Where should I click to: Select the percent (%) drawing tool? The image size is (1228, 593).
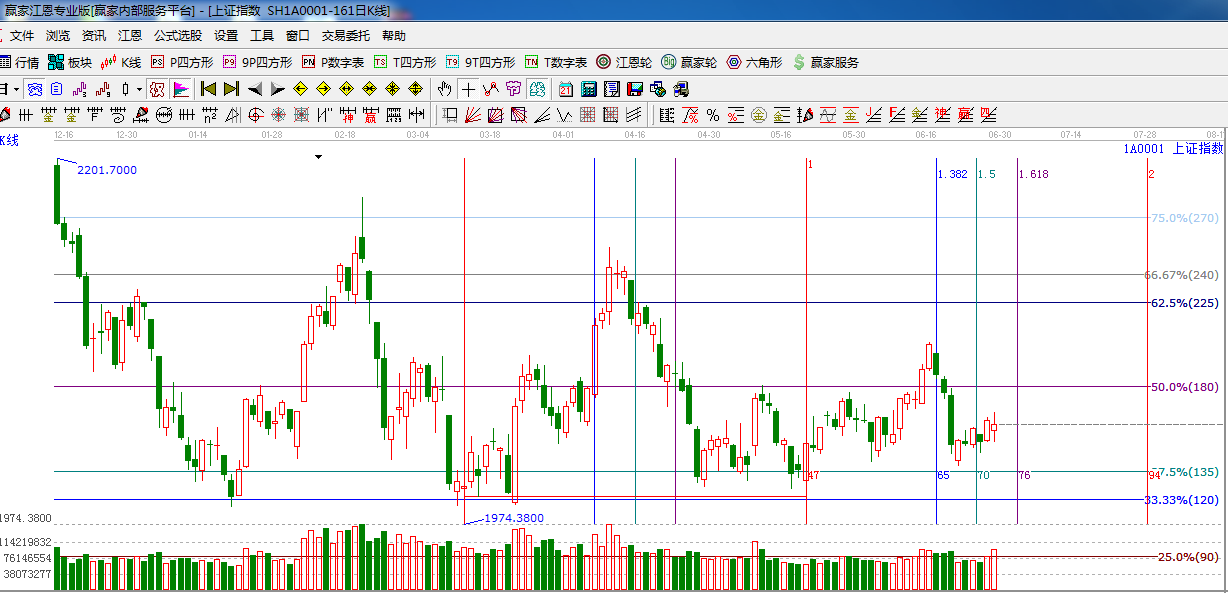[x=713, y=115]
